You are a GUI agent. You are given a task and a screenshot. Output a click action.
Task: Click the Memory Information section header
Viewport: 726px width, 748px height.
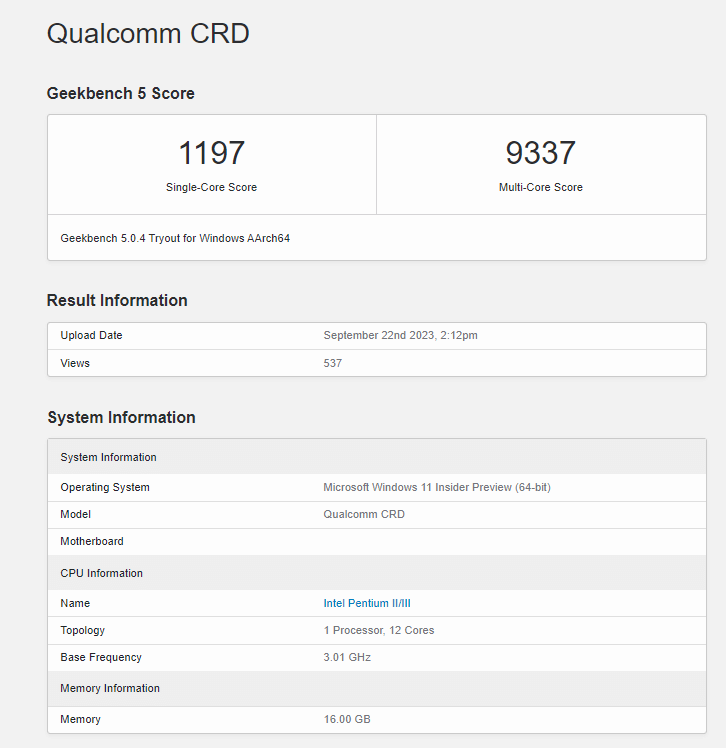pos(110,688)
